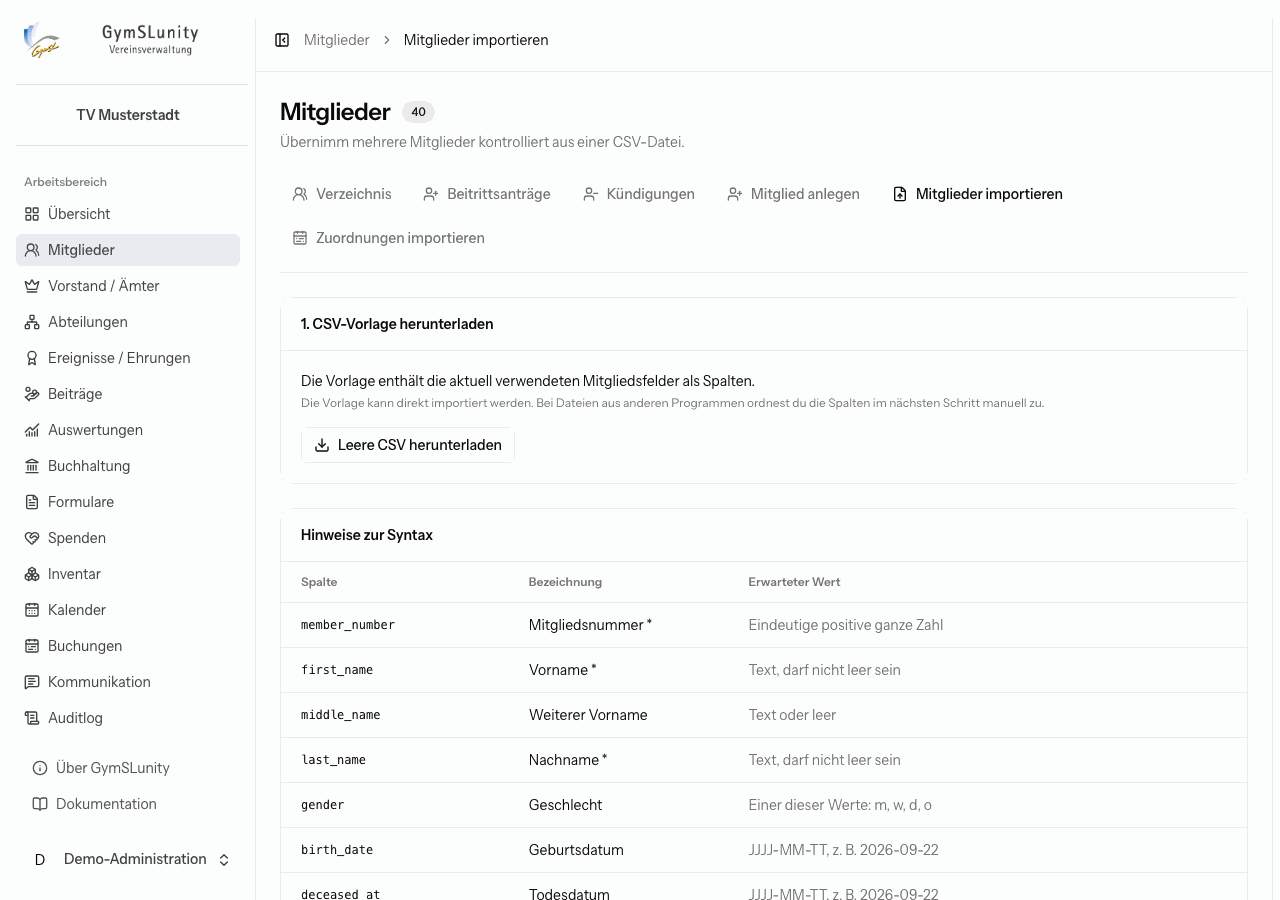Click the Abteilungen hierarchy icon

pyautogui.click(x=32, y=322)
